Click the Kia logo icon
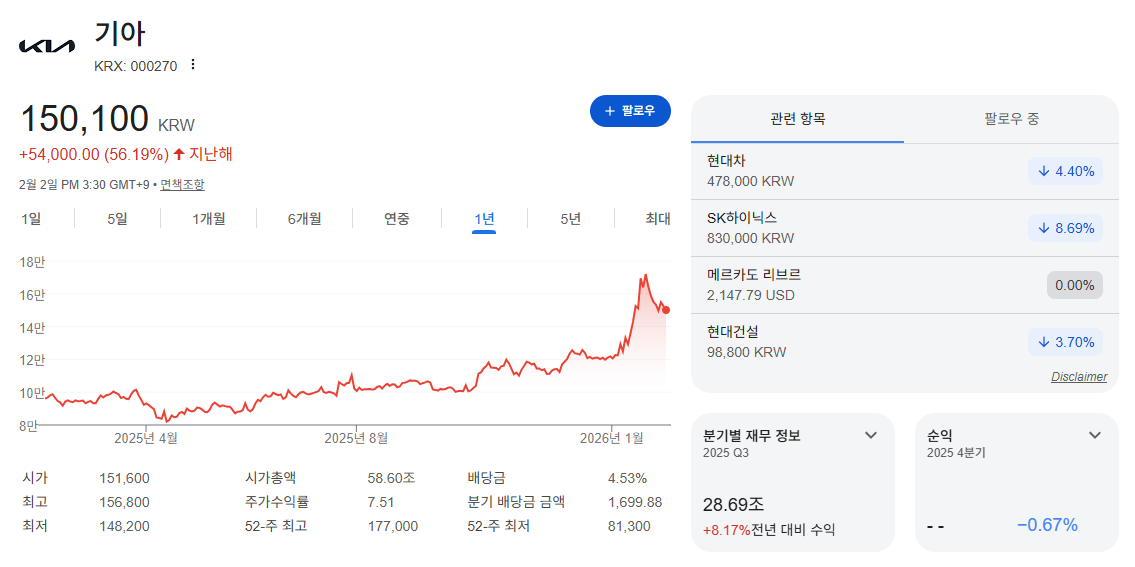Viewport: 1135px width, 567px height. pos(46,46)
